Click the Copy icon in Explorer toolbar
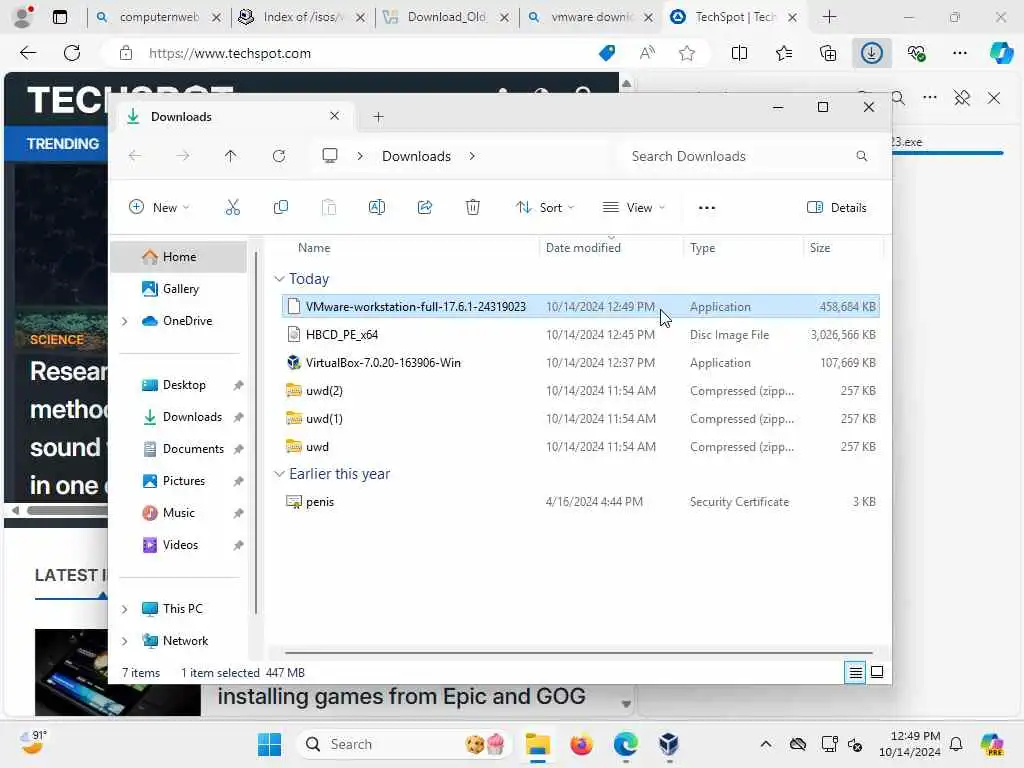The height and width of the screenshot is (768, 1024). pyautogui.click(x=281, y=208)
